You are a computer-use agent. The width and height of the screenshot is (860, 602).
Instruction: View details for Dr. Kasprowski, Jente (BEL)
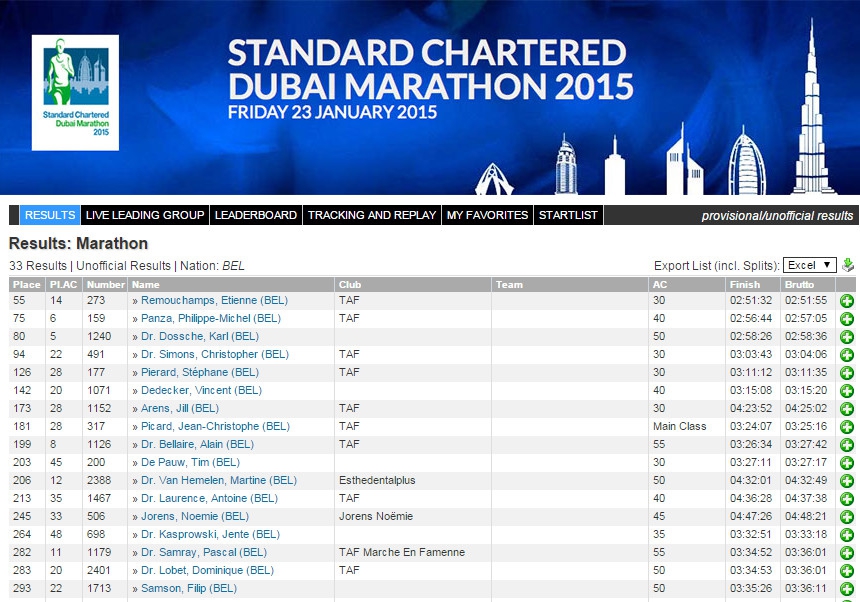(x=211, y=535)
